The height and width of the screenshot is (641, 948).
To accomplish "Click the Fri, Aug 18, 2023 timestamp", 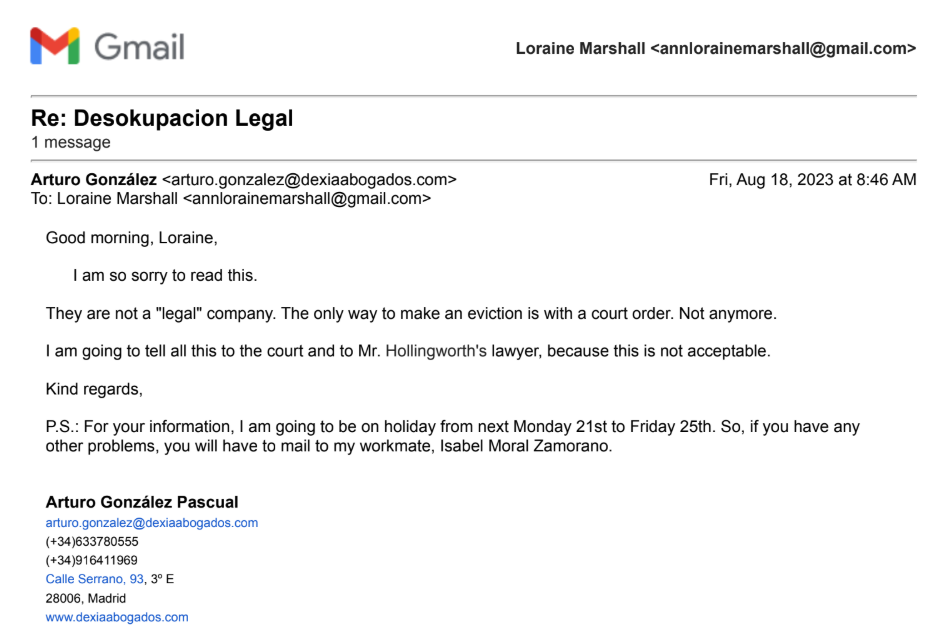I will [x=812, y=180].
